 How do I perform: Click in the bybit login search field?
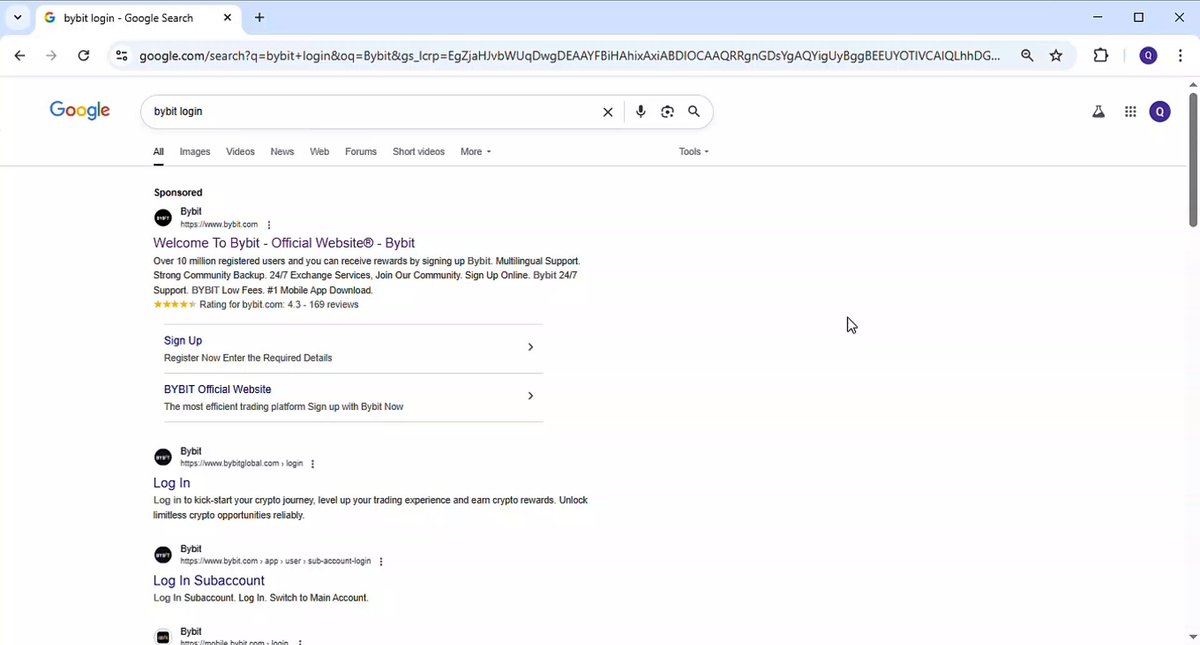370,112
